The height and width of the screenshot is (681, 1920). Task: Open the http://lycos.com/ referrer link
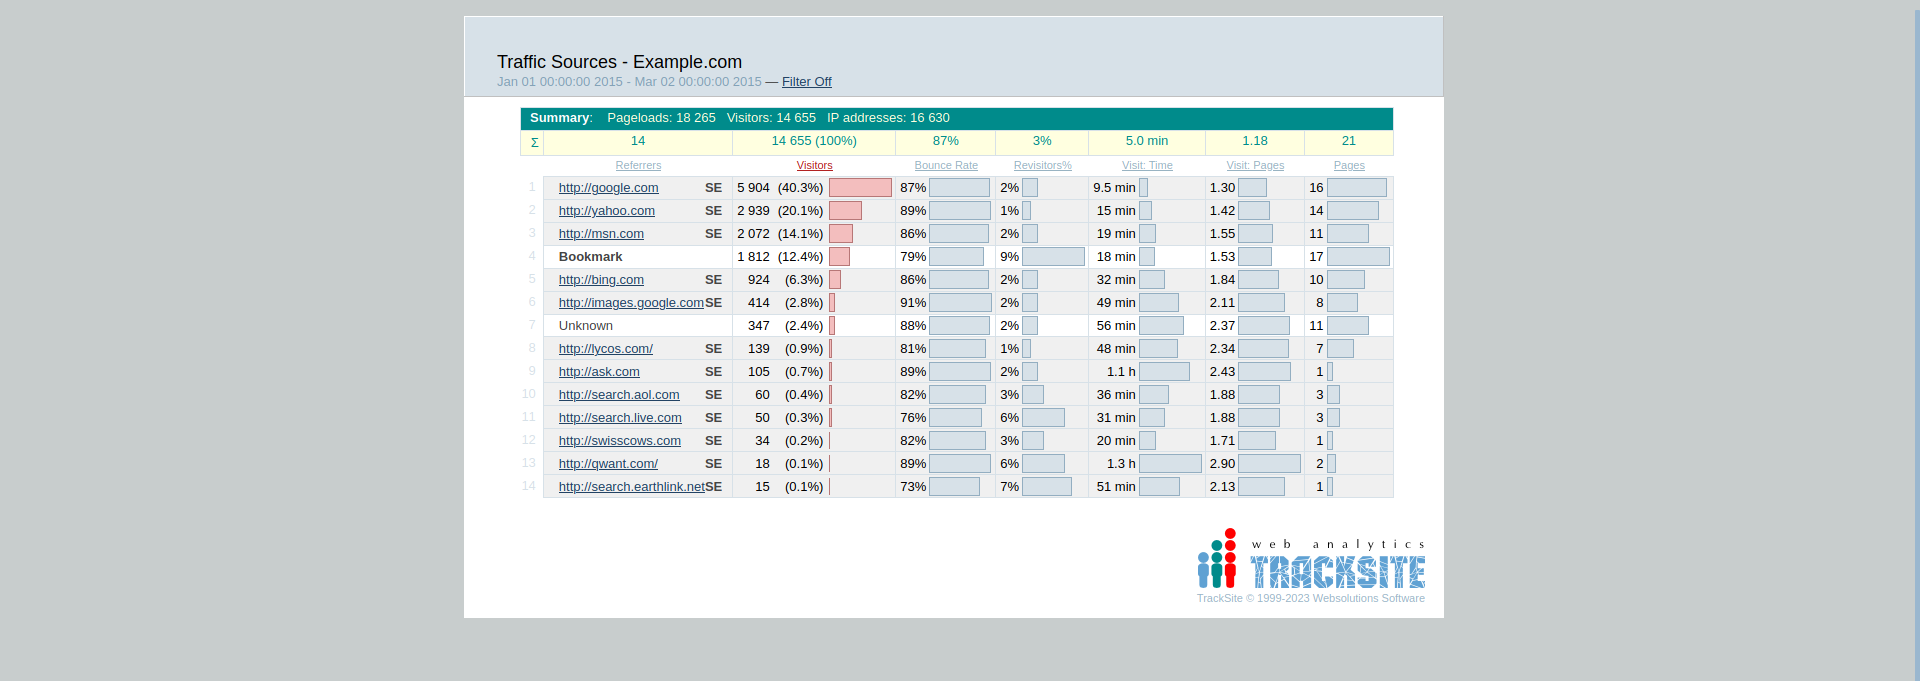pyautogui.click(x=605, y=349)
